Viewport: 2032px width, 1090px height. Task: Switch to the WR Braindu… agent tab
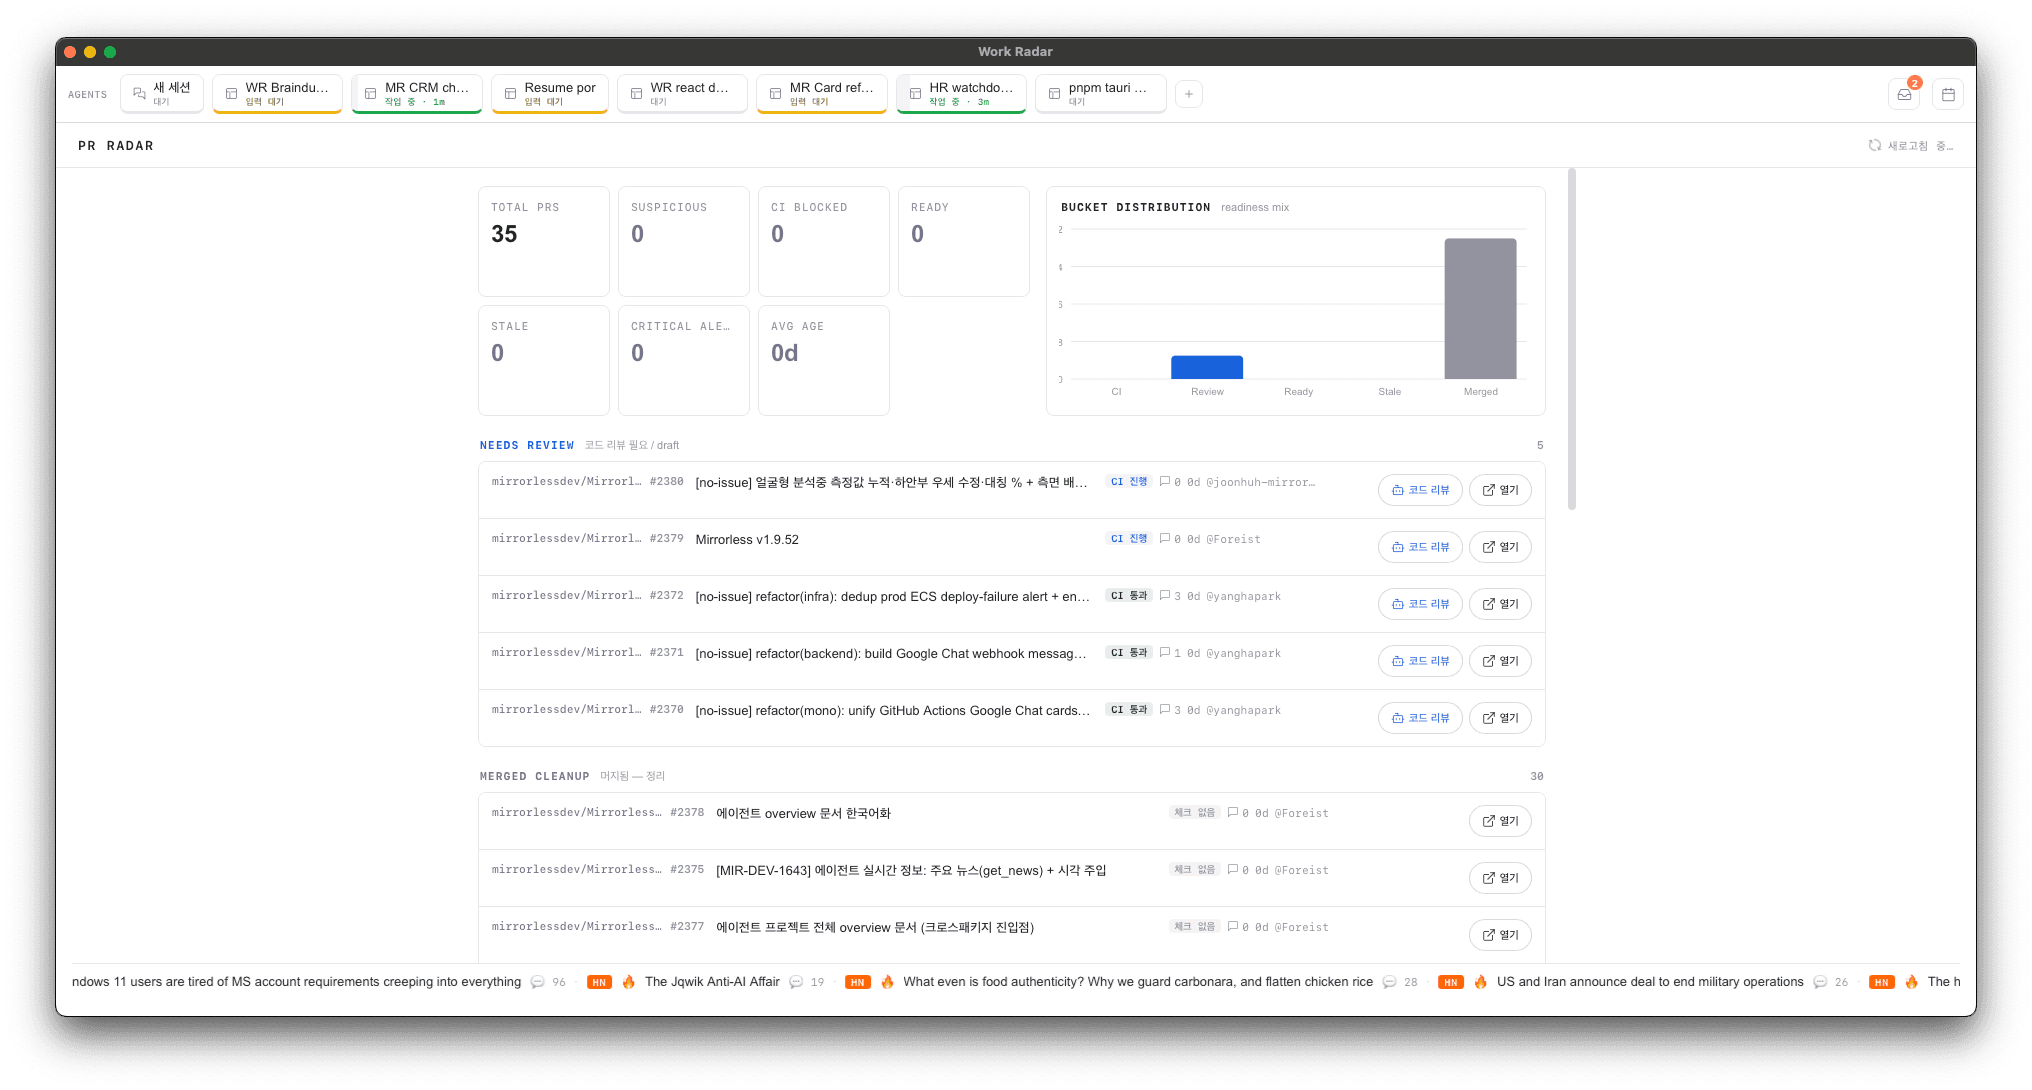click(x=277, y=94)
